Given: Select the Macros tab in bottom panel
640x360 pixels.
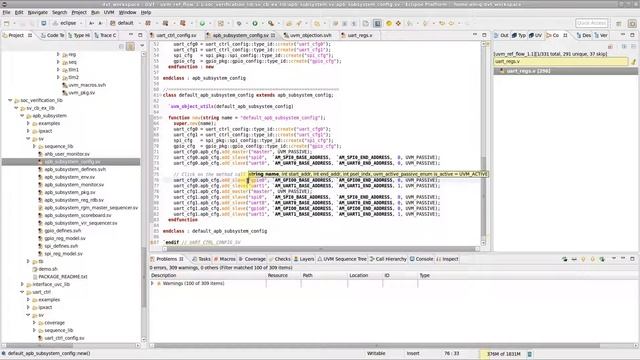Looking at the screenshot, I should [225, 259].
